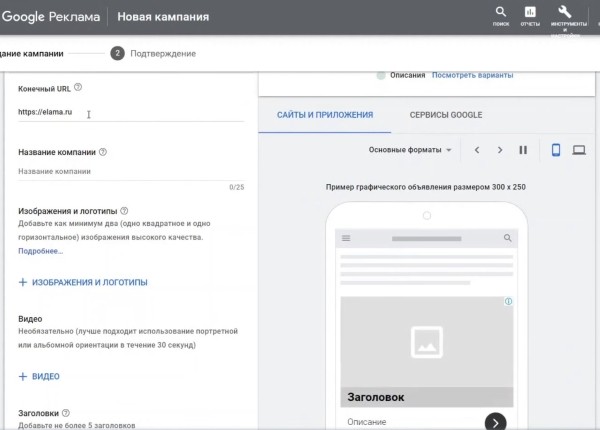Screen dimensions: 600x430
Task: Switch preview to desktop laptop view
Action: coord(579,150)
